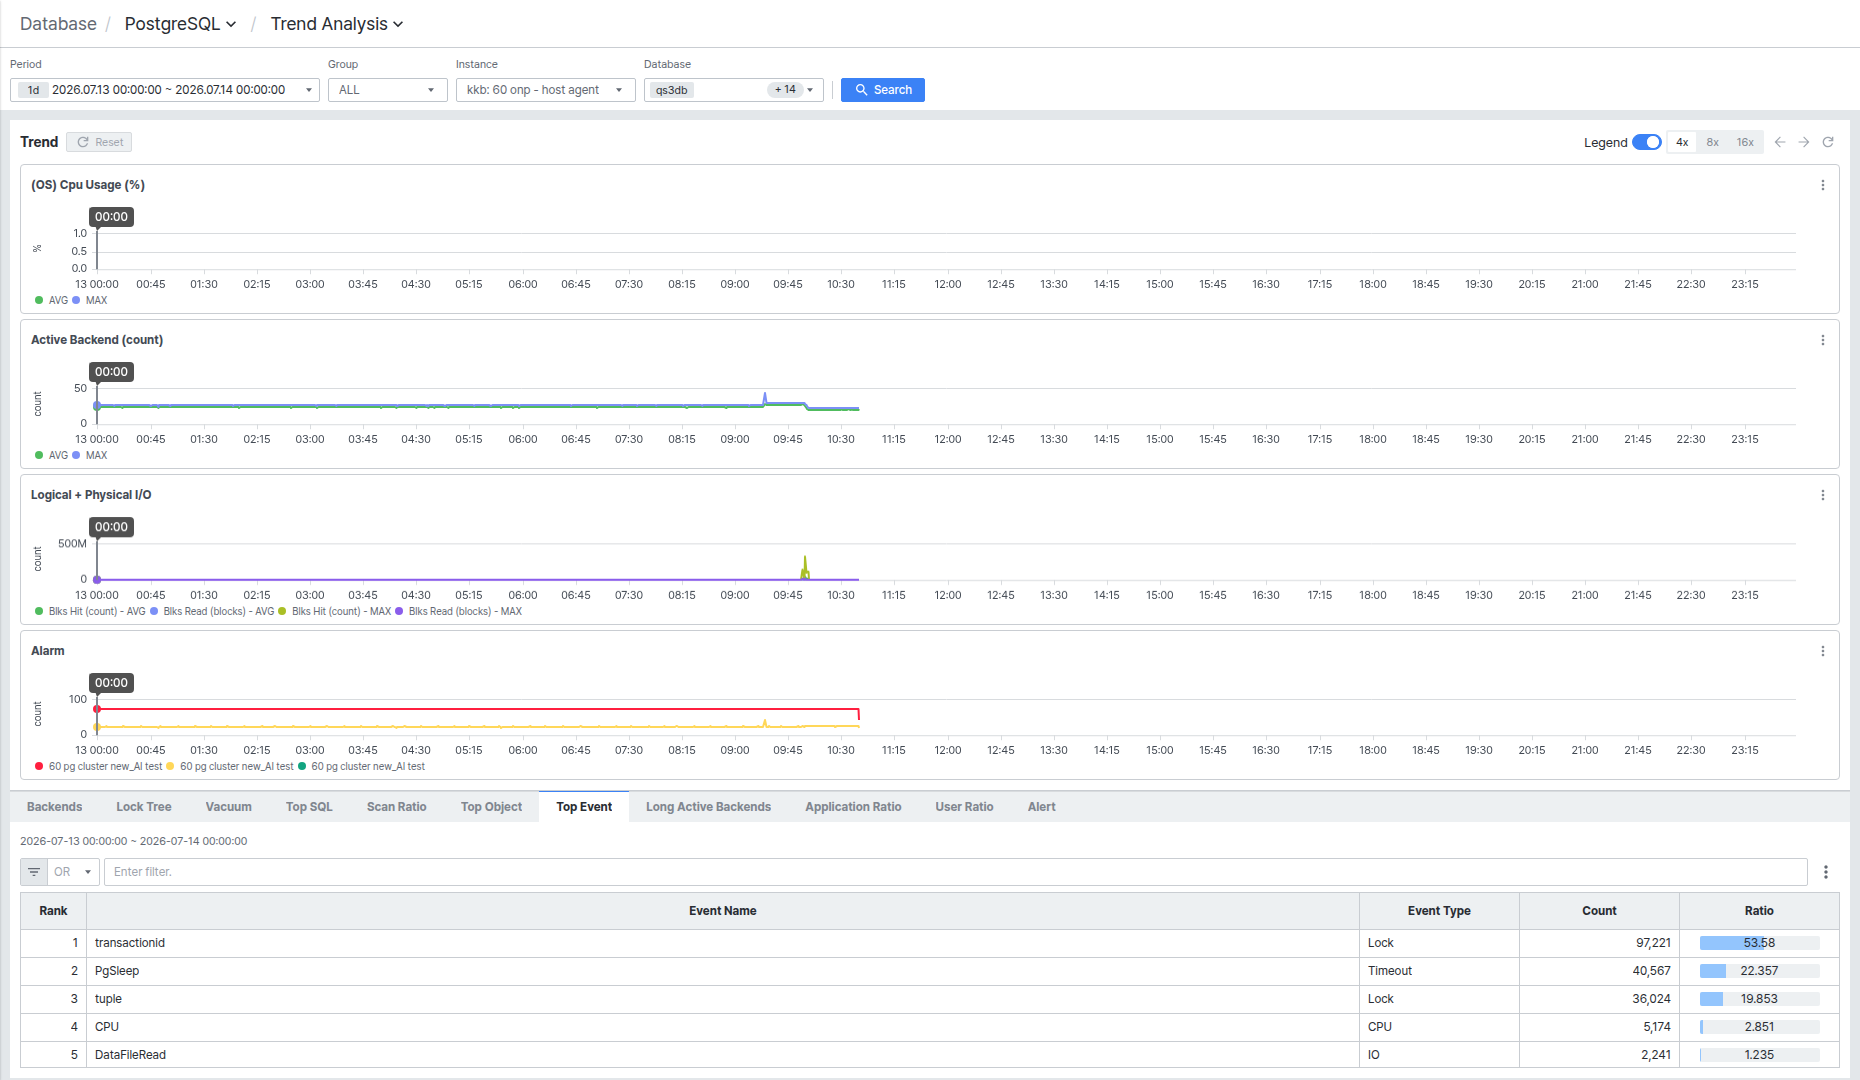Open the Instance kkb: 60 onp dropdown
This screenshot has width=1860, height=1080.
pos(546,90)
